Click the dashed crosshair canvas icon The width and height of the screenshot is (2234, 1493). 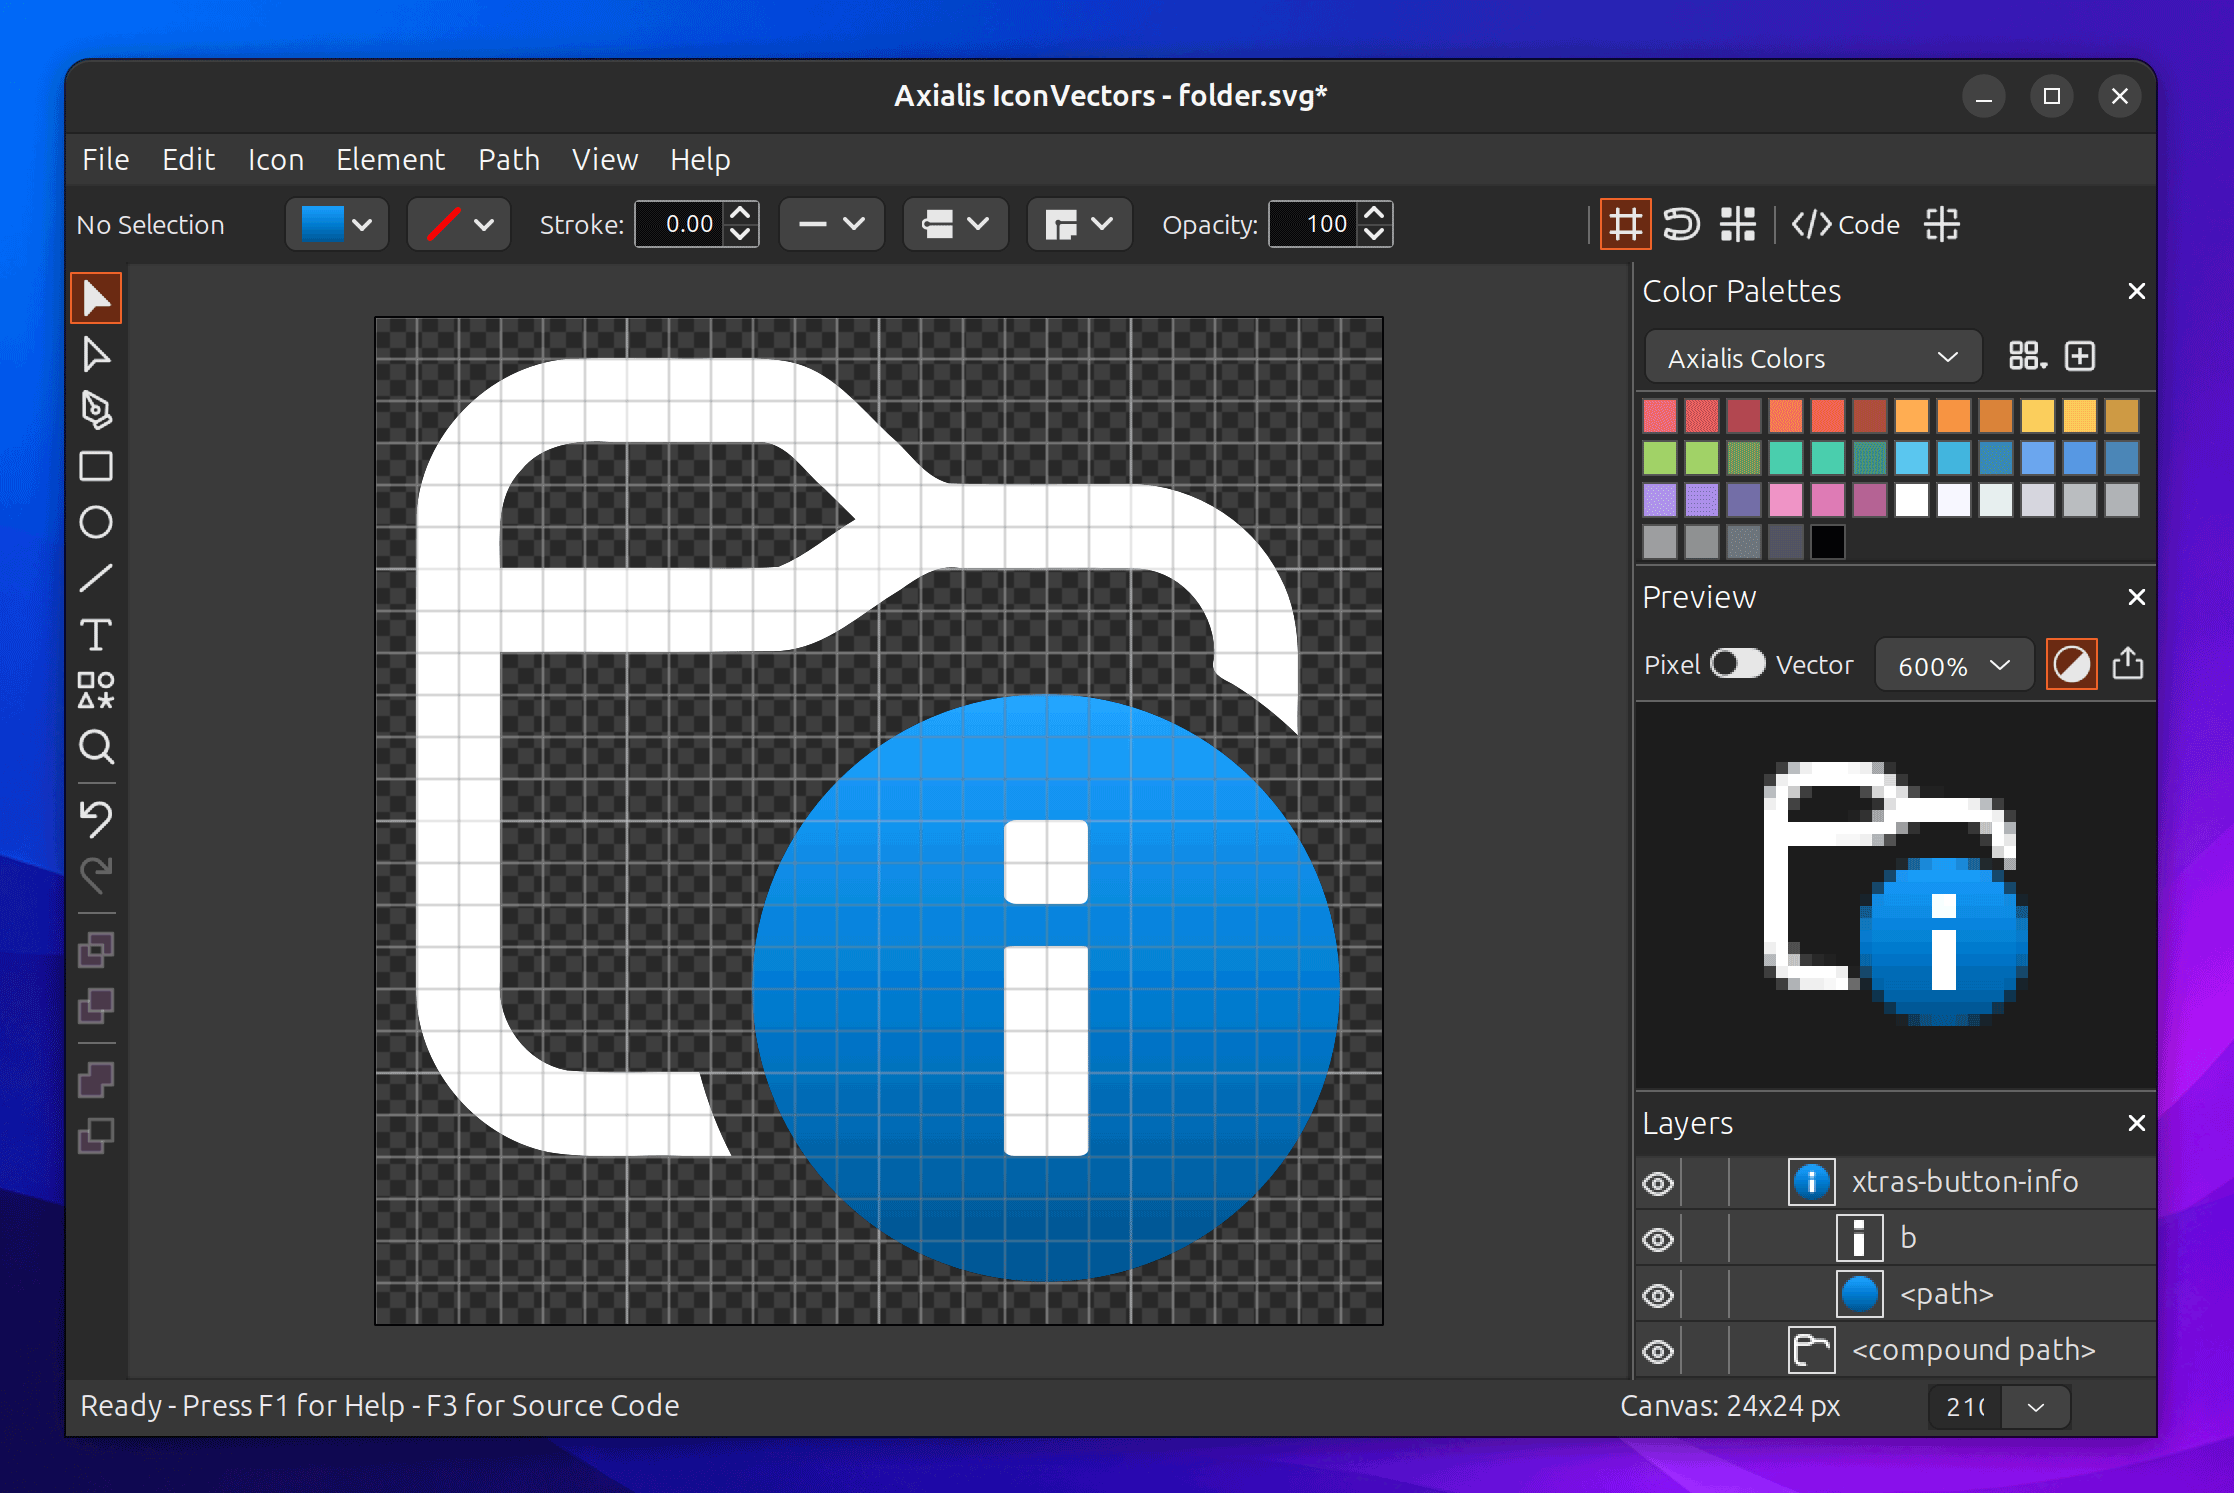[x=1942, y=224]
